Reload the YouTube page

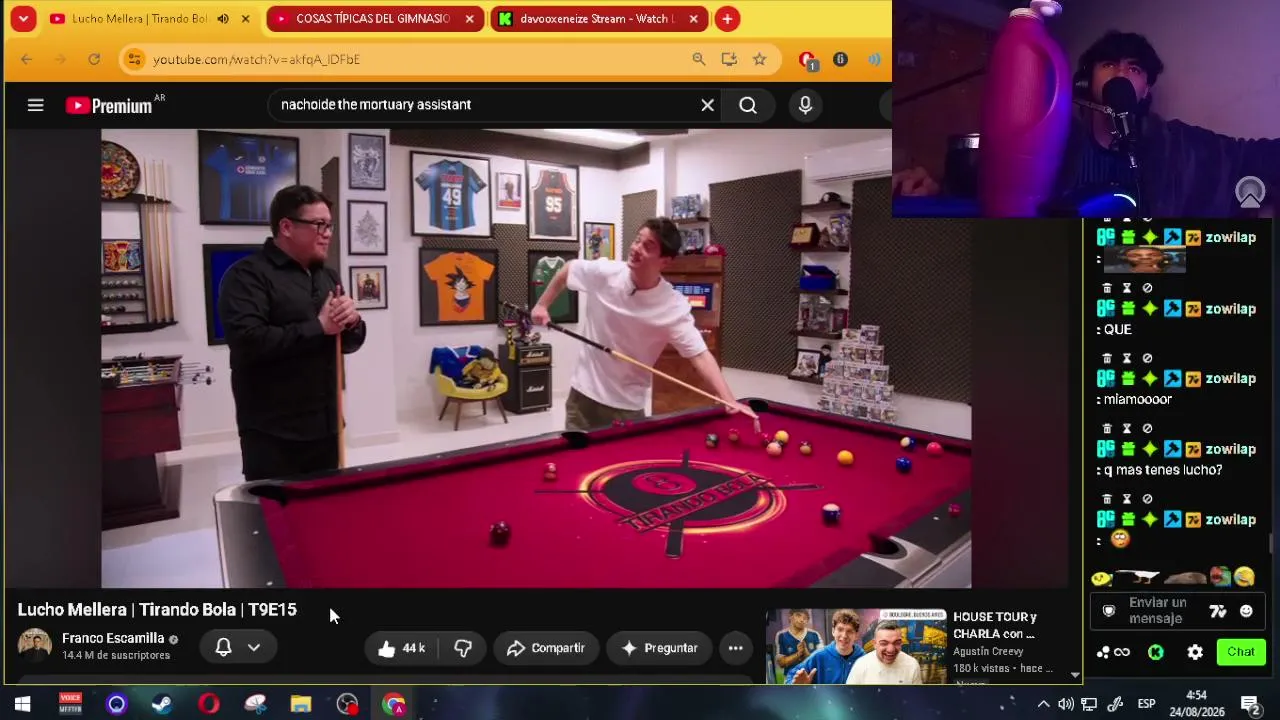pyautogui.click(x=94, y=59)
